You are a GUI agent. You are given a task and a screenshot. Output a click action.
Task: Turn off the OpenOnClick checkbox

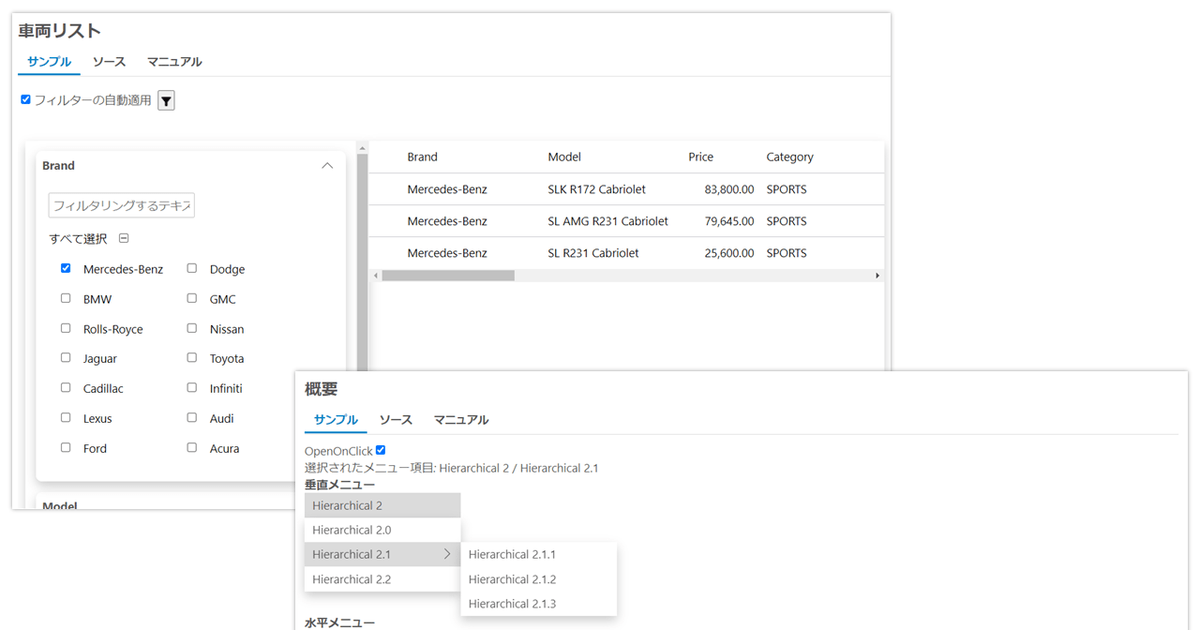click(380, 450)
